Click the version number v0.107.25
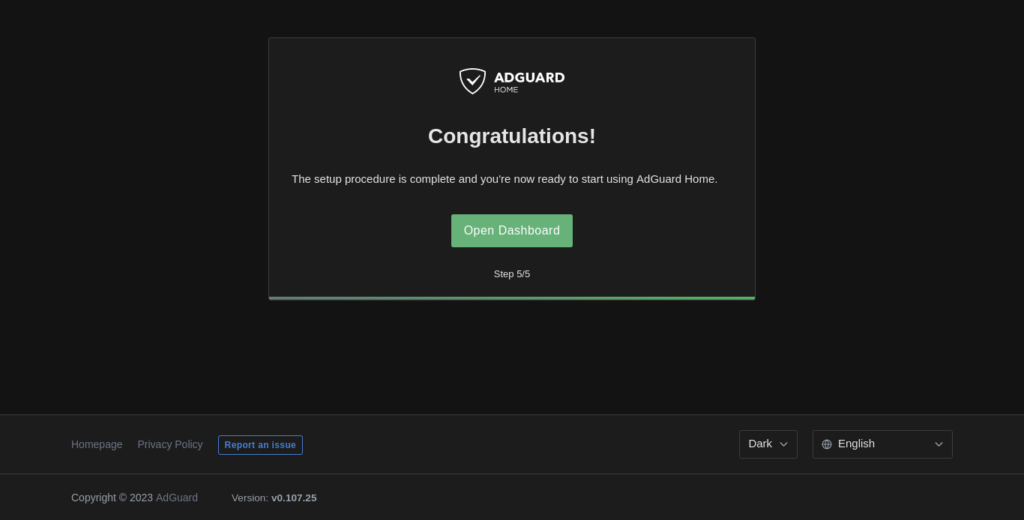The height and width of the screenshot is (520, 1024). click(294, 498)
